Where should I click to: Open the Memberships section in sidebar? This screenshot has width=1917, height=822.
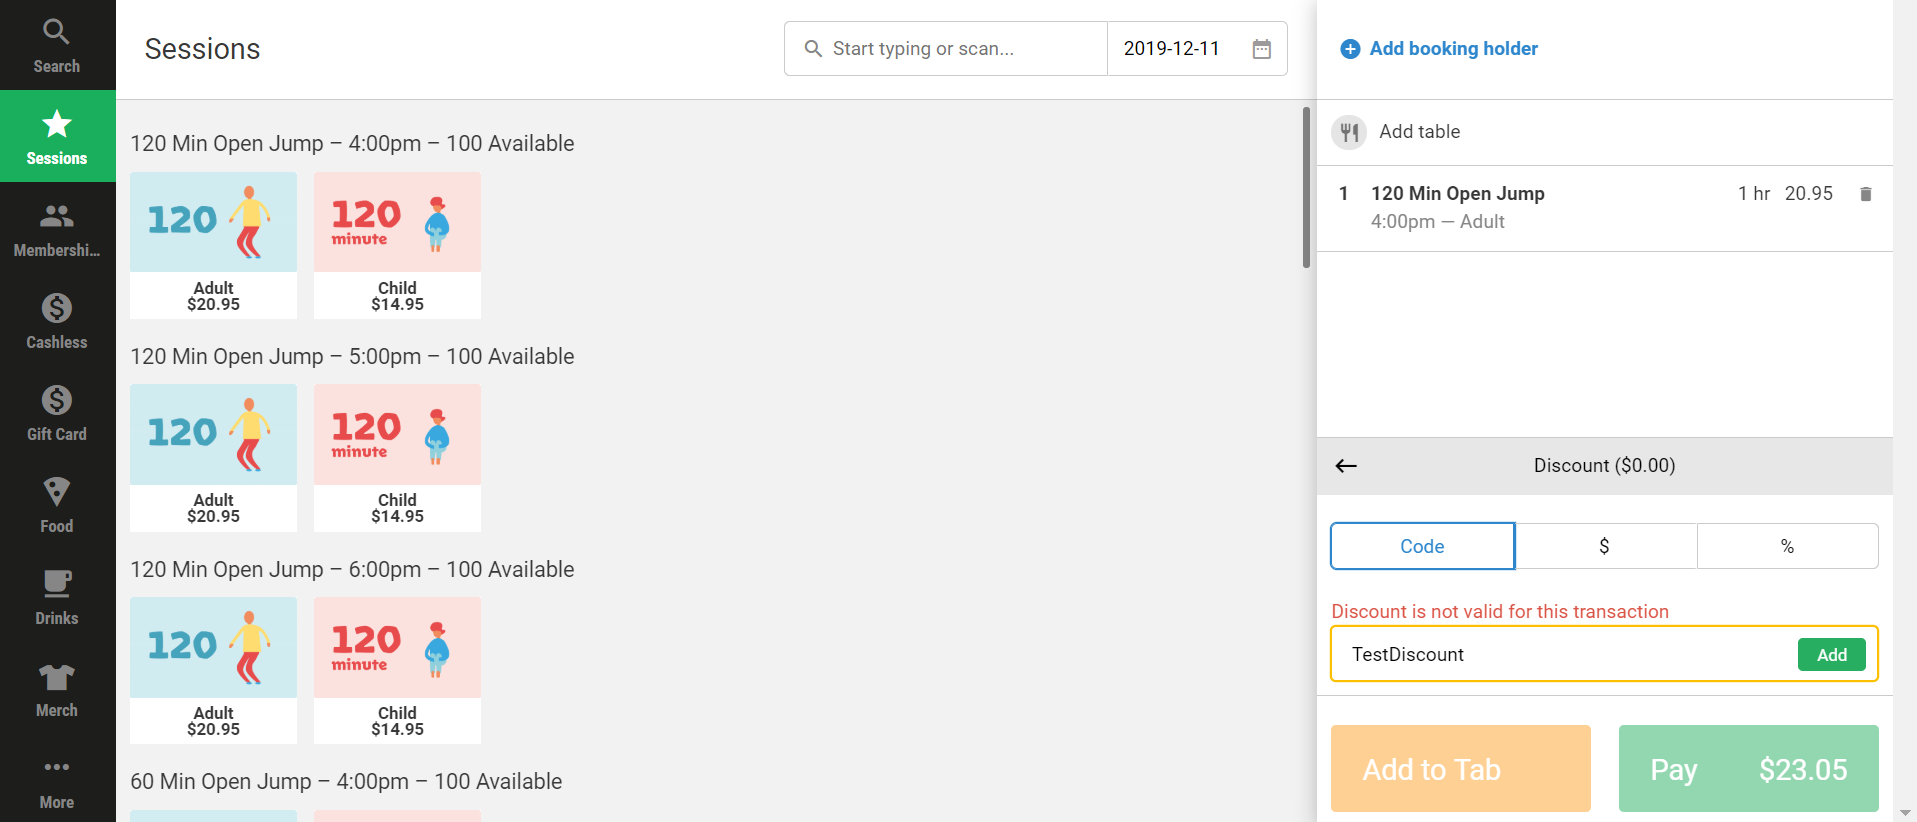point(57,230)
